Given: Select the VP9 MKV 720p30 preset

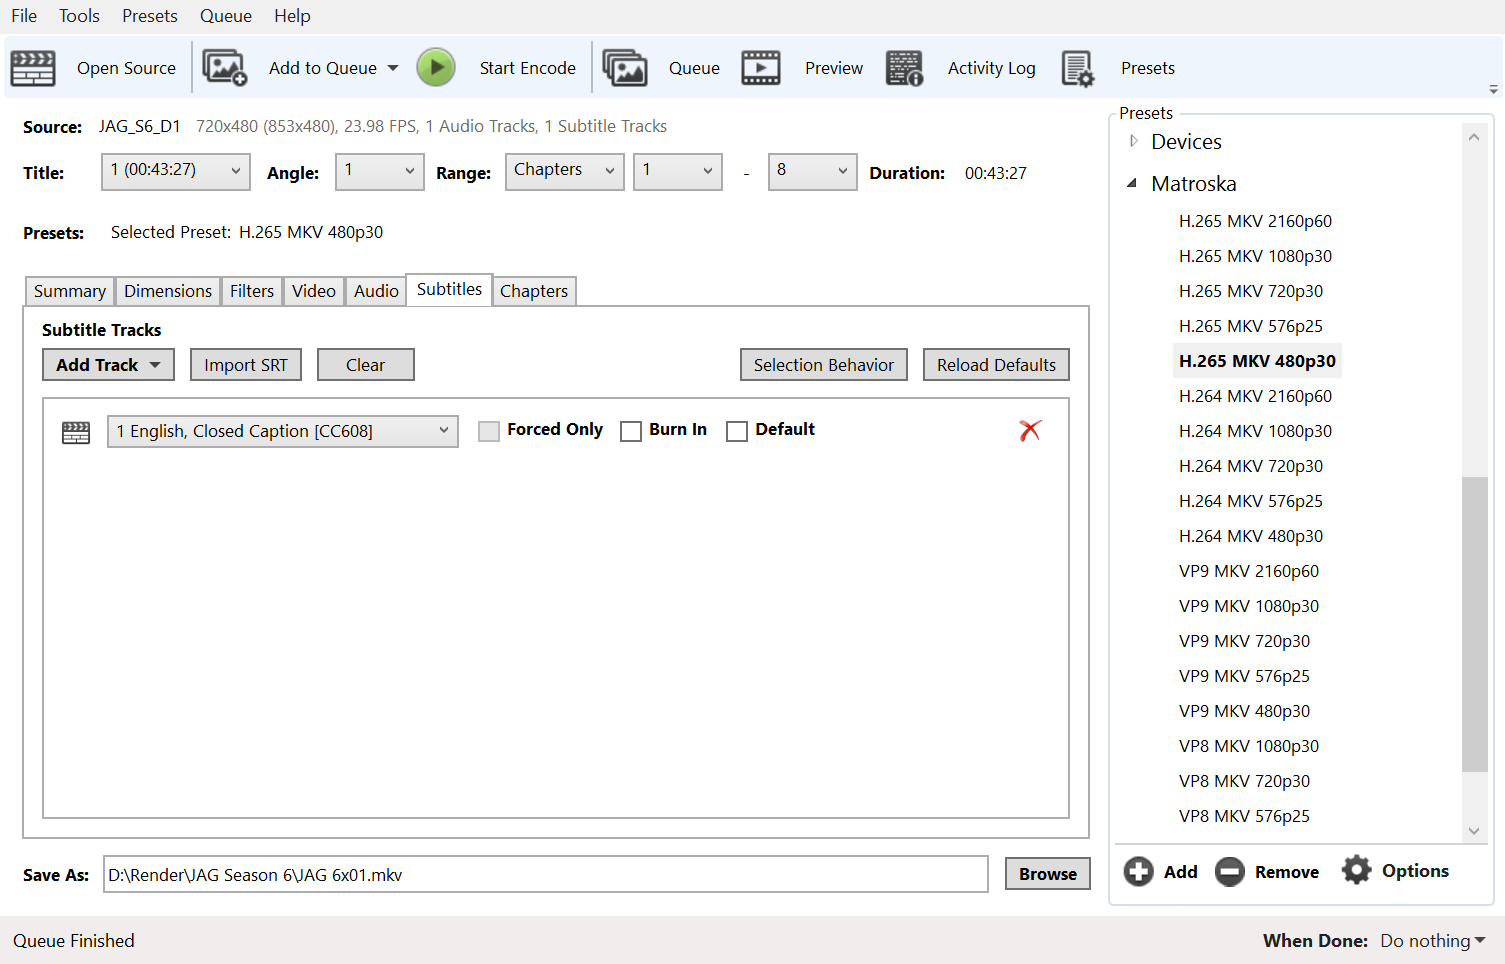Looking at the screenshot, I should (x=1244, y=641).
